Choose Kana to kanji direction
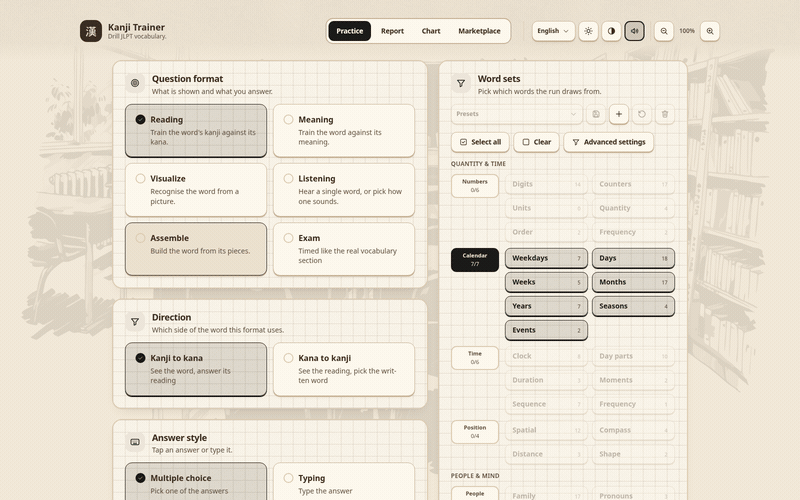 344,369
